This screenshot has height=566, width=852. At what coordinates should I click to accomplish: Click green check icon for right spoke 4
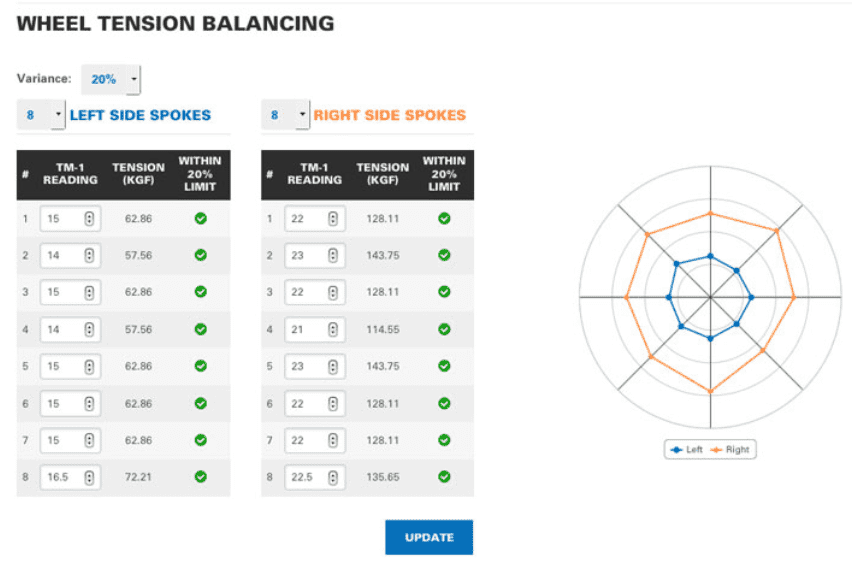click(x=445, y=329)
